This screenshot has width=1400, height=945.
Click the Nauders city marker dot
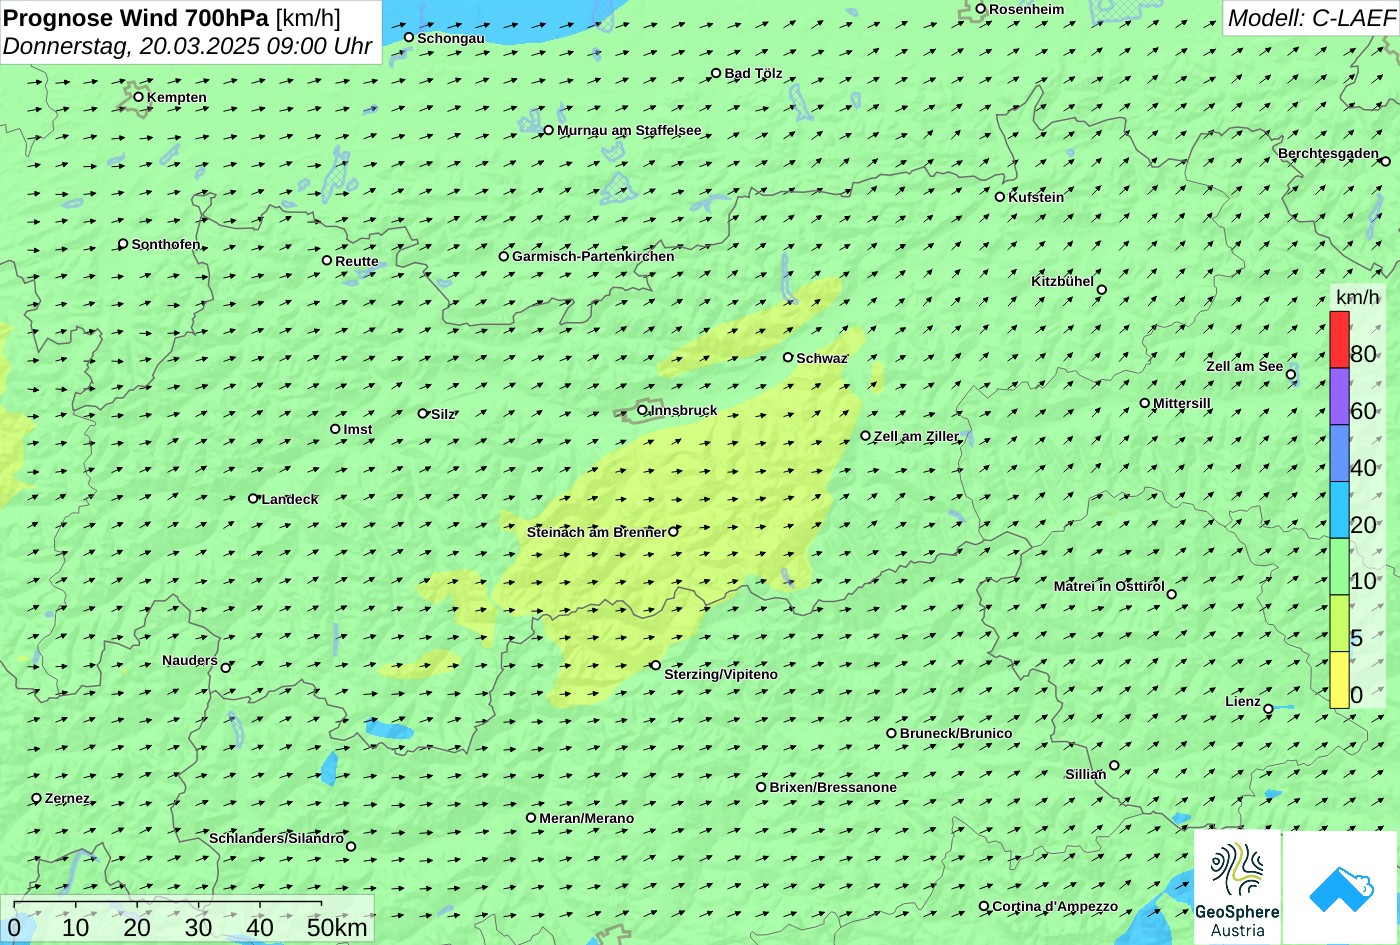coord(226,668)
